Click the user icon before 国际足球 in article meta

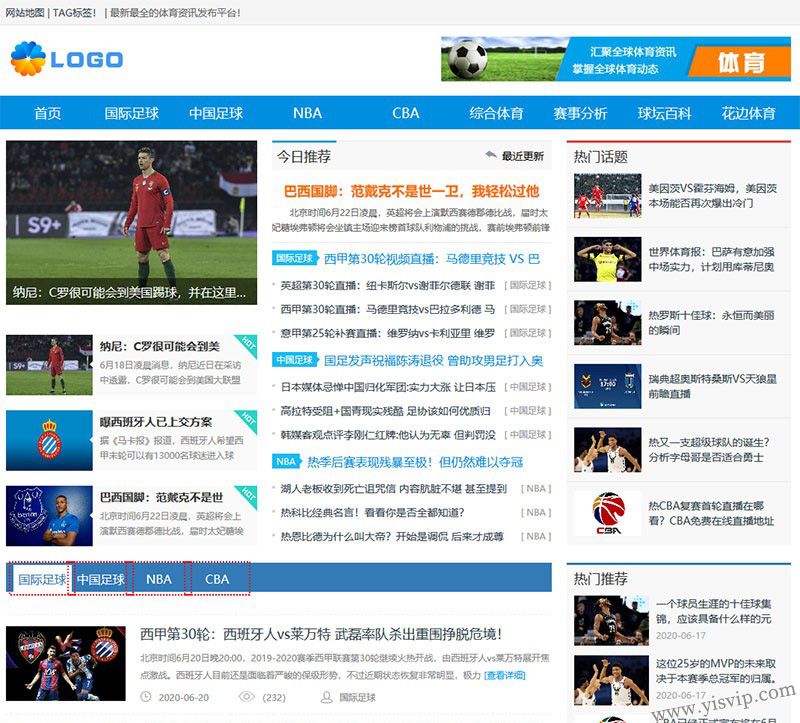point(326,697)
